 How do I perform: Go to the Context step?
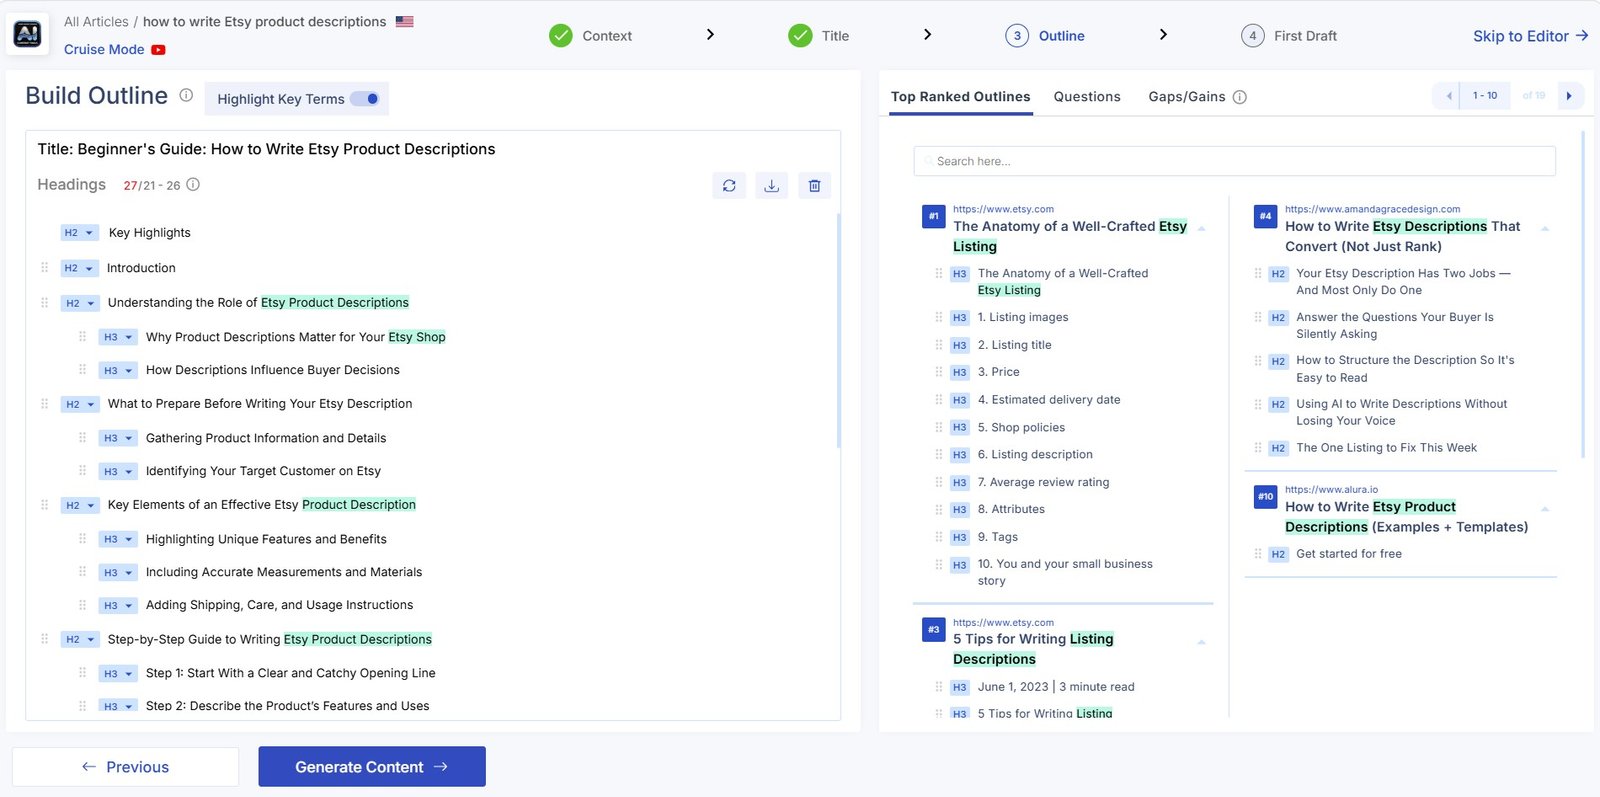coord(591,36)
